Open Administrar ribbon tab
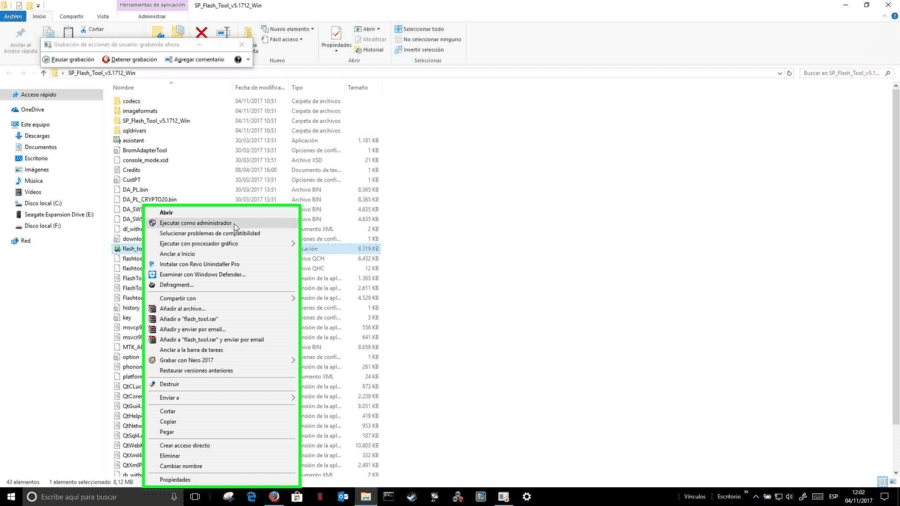The width and height of the screenshot is (900, 506). coord(152,17)
